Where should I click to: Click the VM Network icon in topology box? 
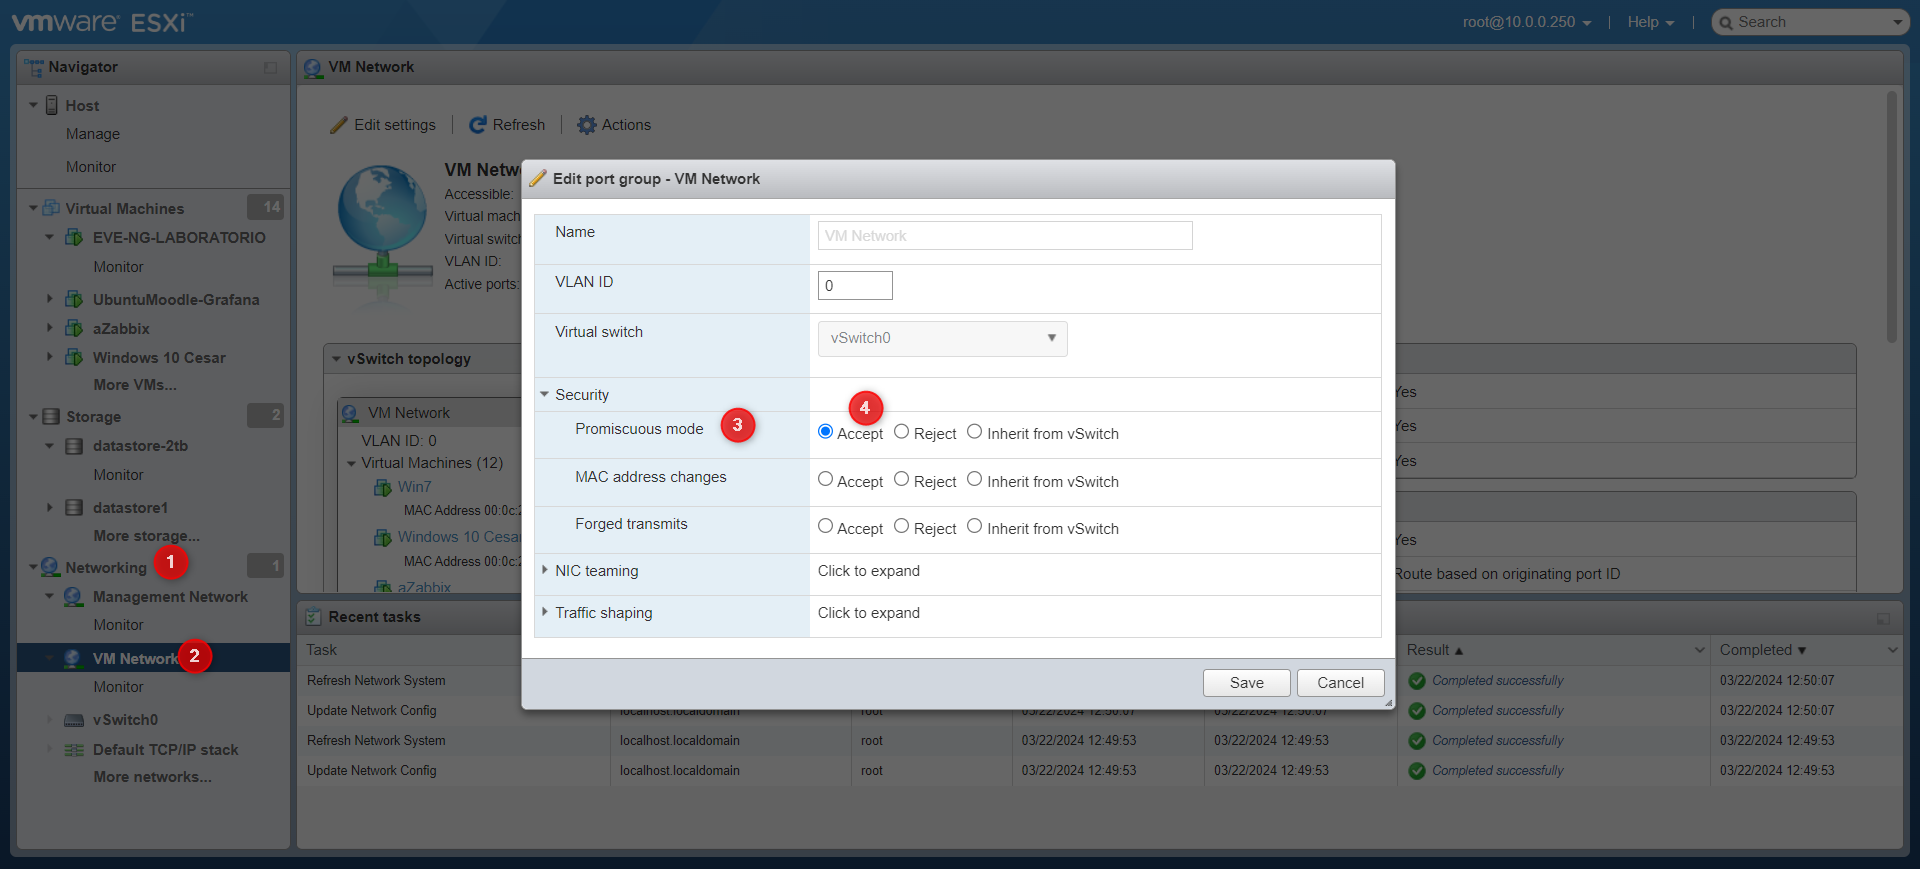(x=350, y=413)
